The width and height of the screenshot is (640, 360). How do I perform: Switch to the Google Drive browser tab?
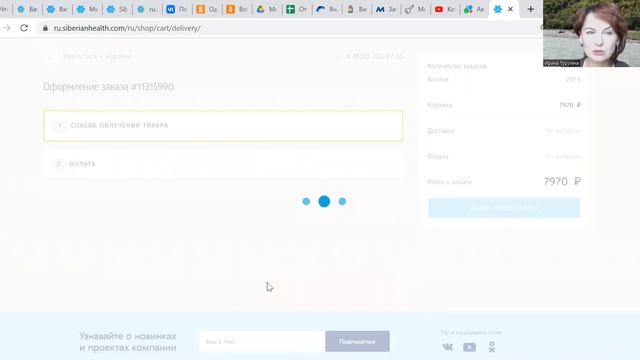click(267, 9)
